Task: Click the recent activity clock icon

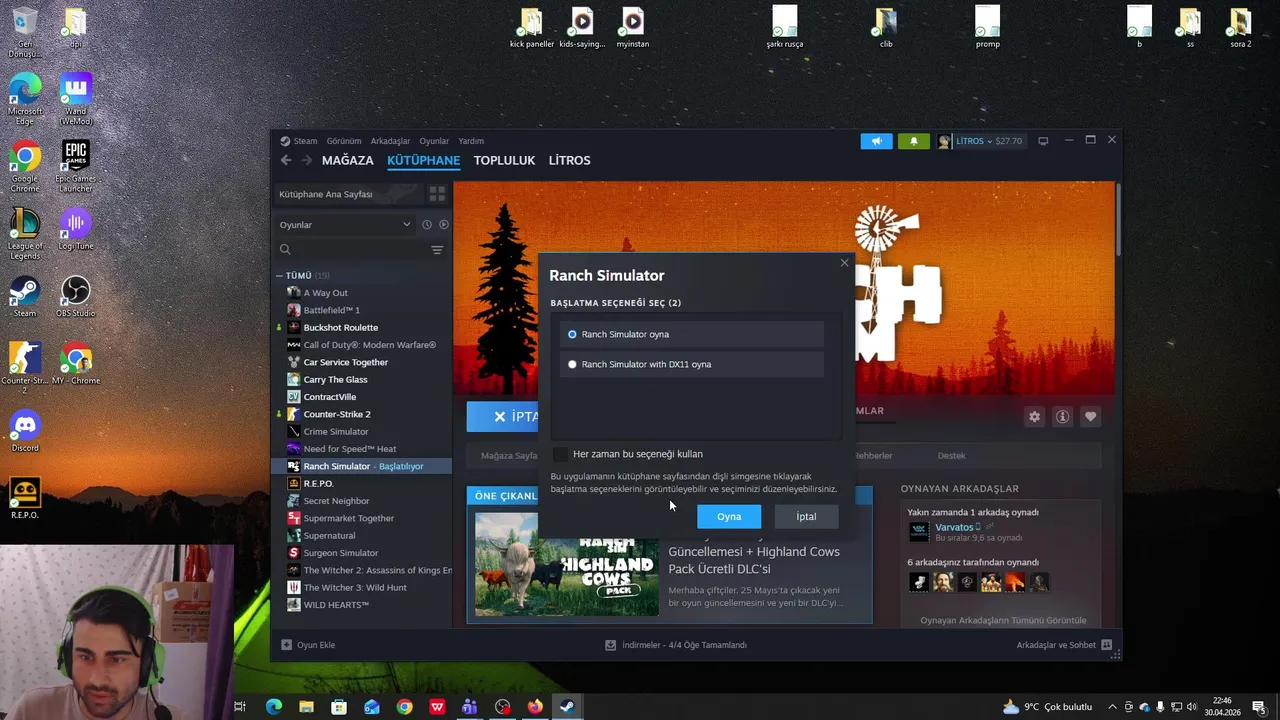Action: click(x=427, y=225)
